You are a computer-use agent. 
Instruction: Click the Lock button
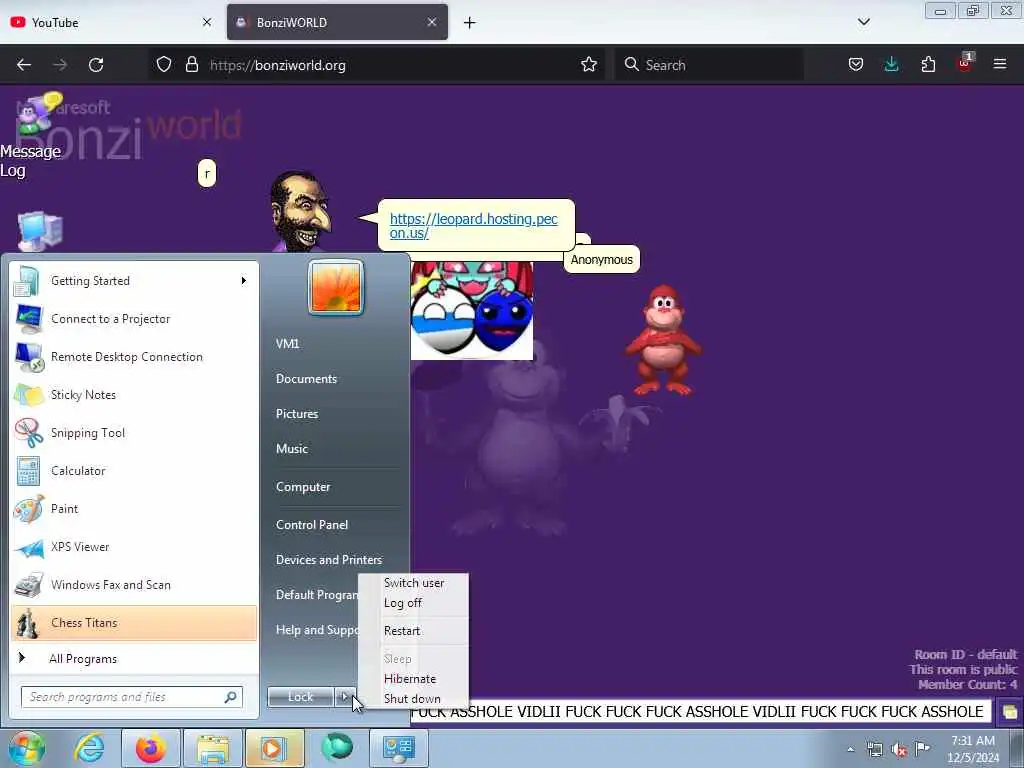click(x=300, y=697)
